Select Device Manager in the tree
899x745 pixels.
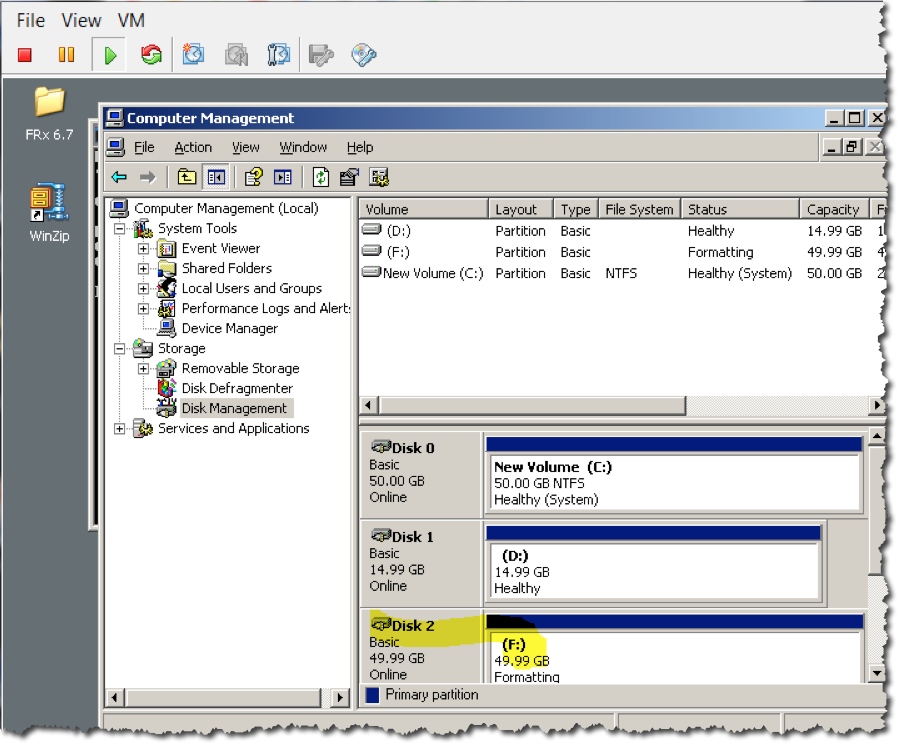click(x=229, y=328)
